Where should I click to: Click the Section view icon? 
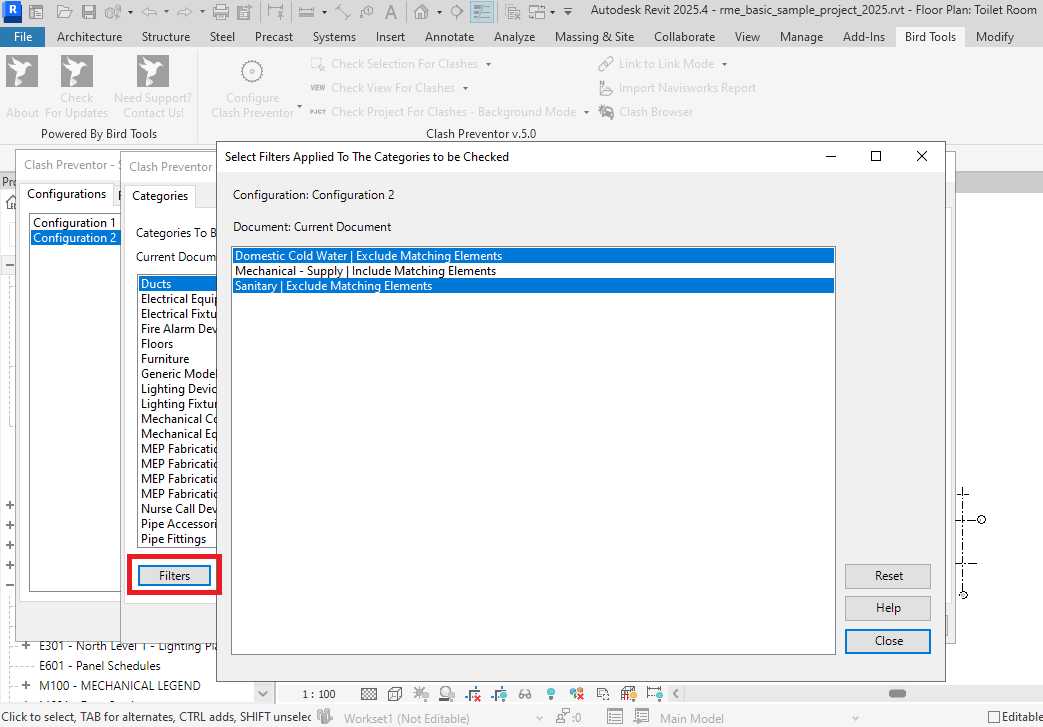coord(457,11)
